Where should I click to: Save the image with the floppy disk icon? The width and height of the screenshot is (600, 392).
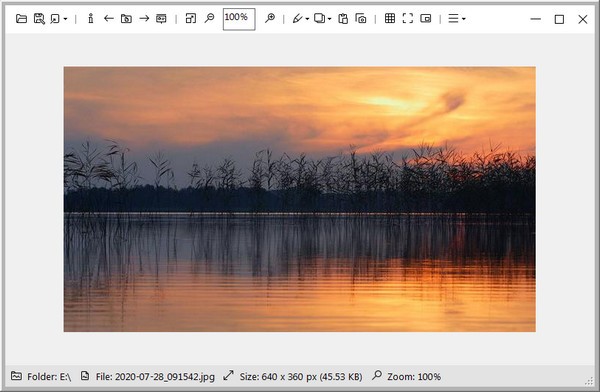click(x=39, y=18)
